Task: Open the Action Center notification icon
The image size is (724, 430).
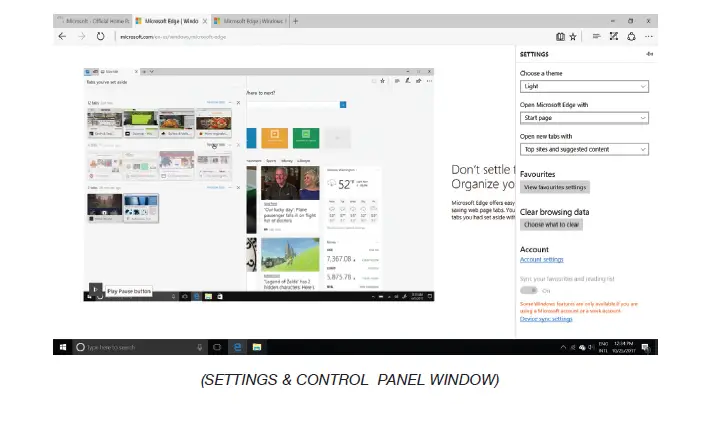Action: 645,347
